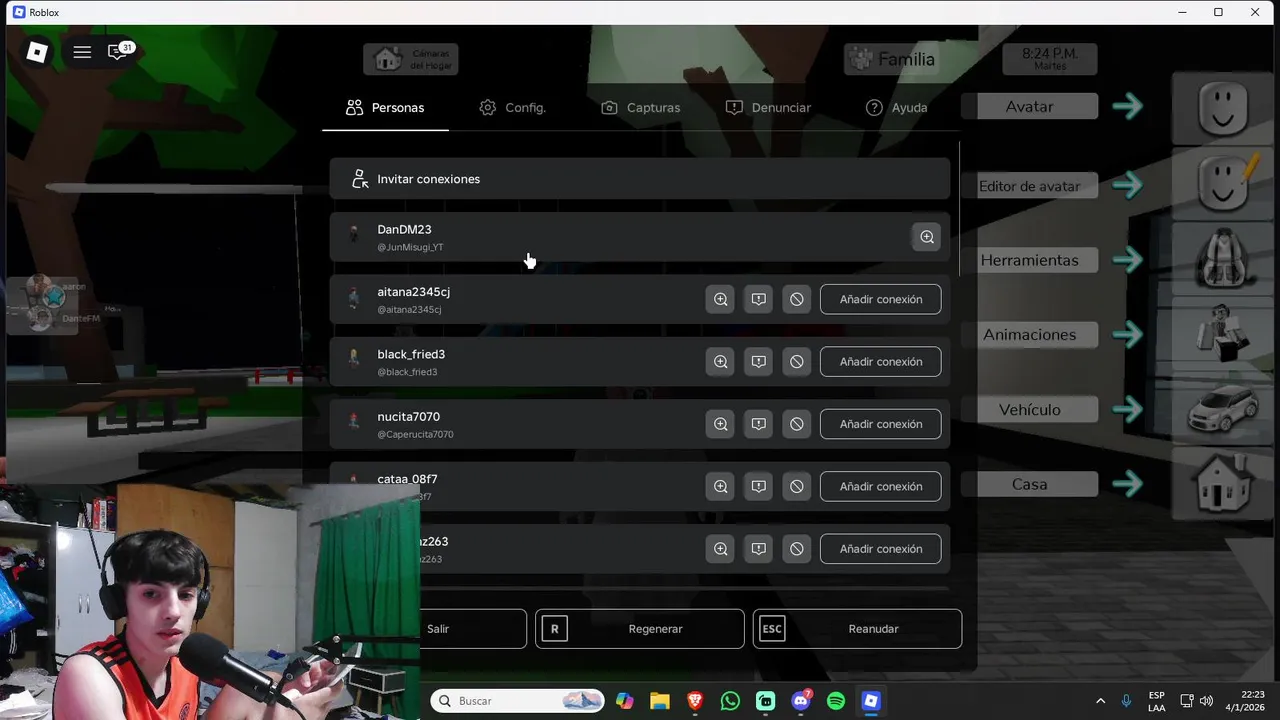Screen dimensions: 1280x720
Task: Add black_fried3 via Añadir conexión
Action: click(x=881, y=361)
